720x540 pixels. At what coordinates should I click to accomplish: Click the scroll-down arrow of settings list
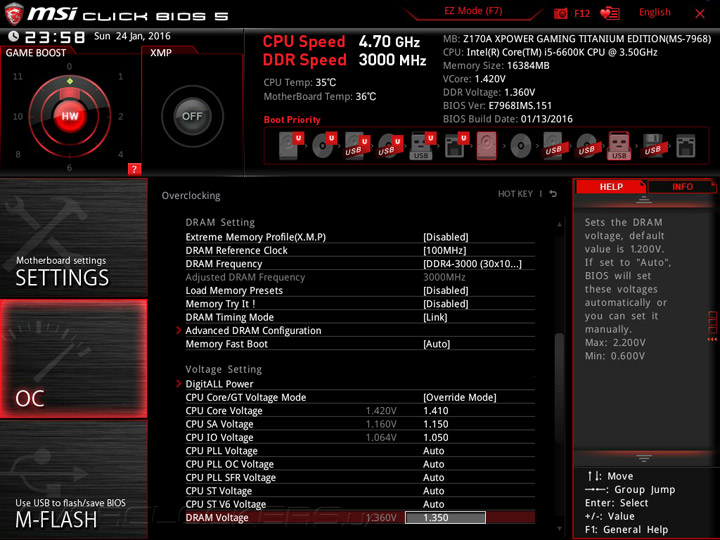559,529
